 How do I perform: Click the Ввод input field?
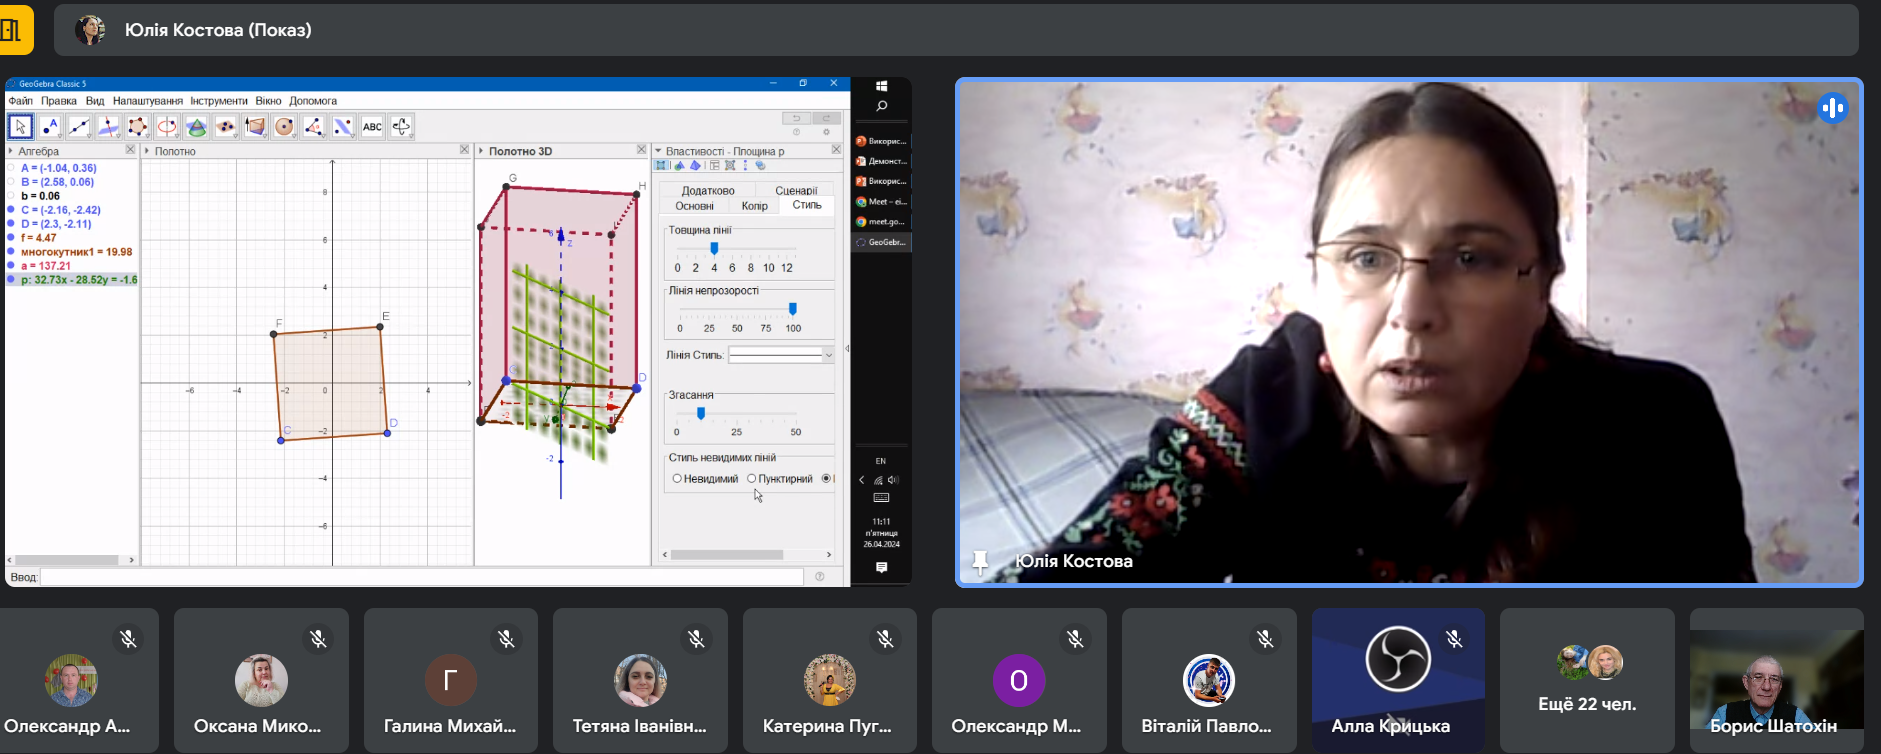(x=420, y=577)
